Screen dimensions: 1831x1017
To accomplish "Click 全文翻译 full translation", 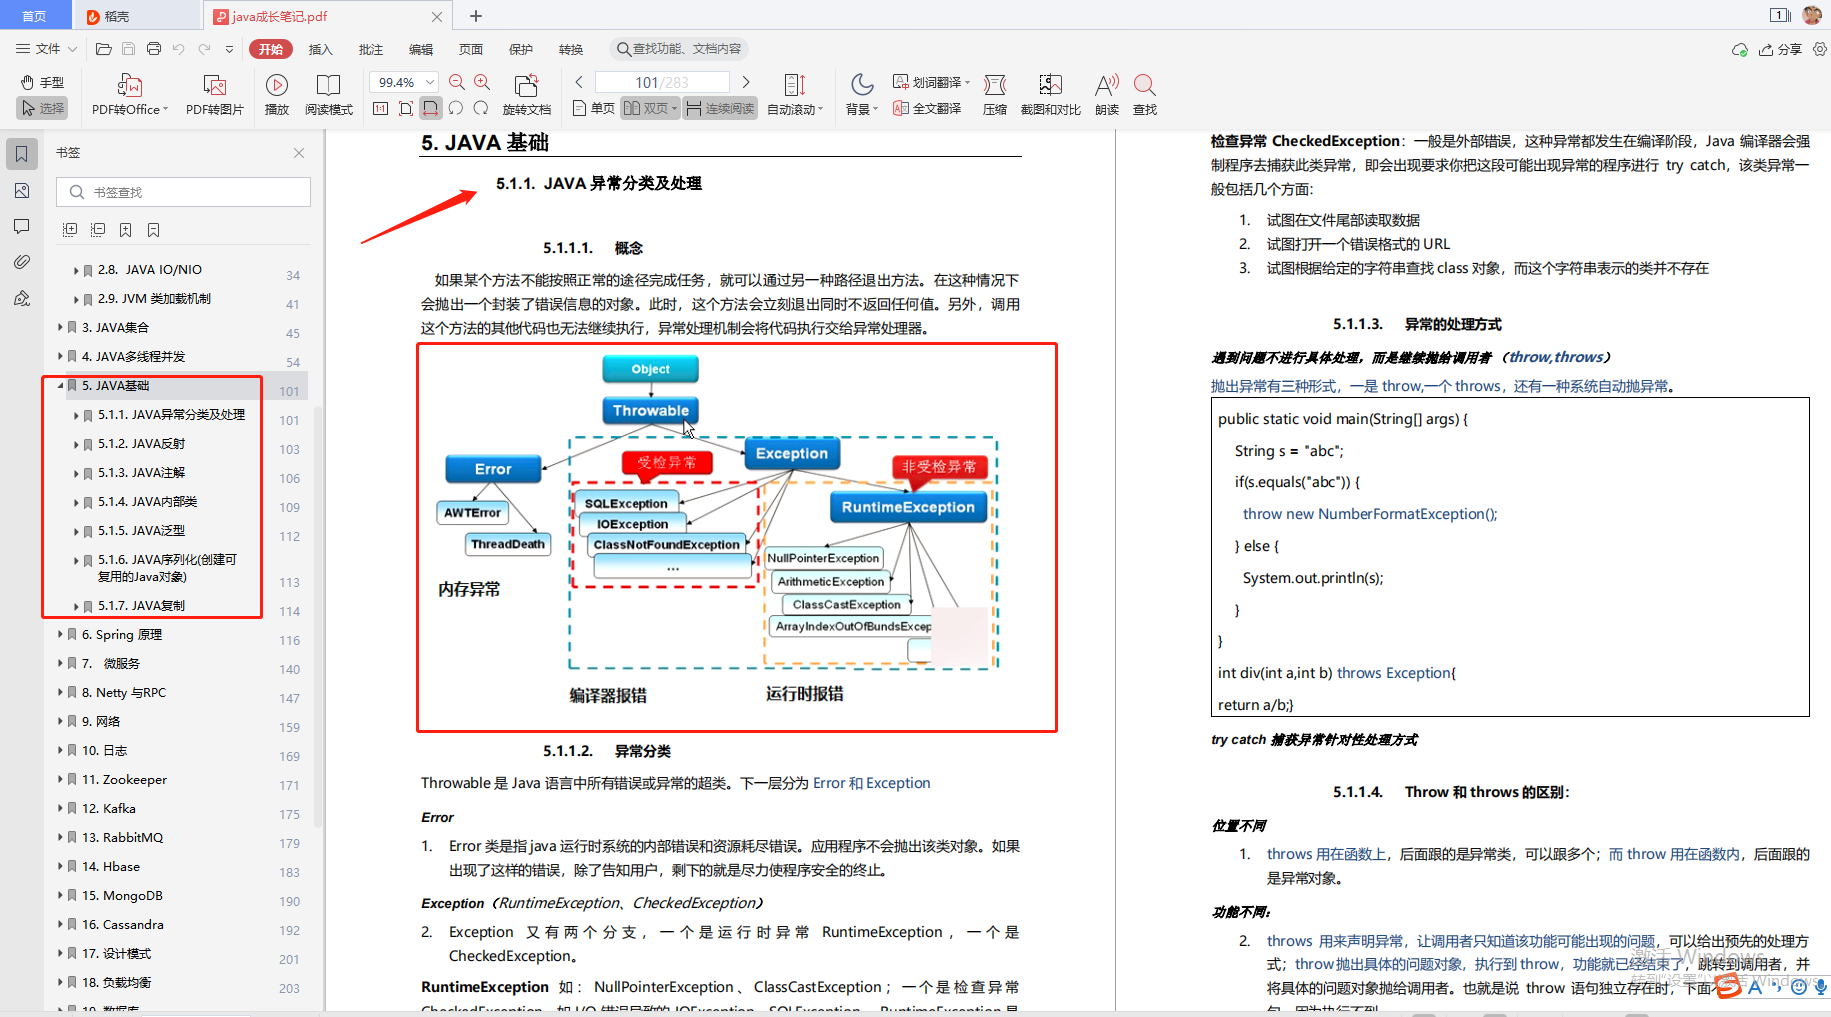I will point(927,108).
